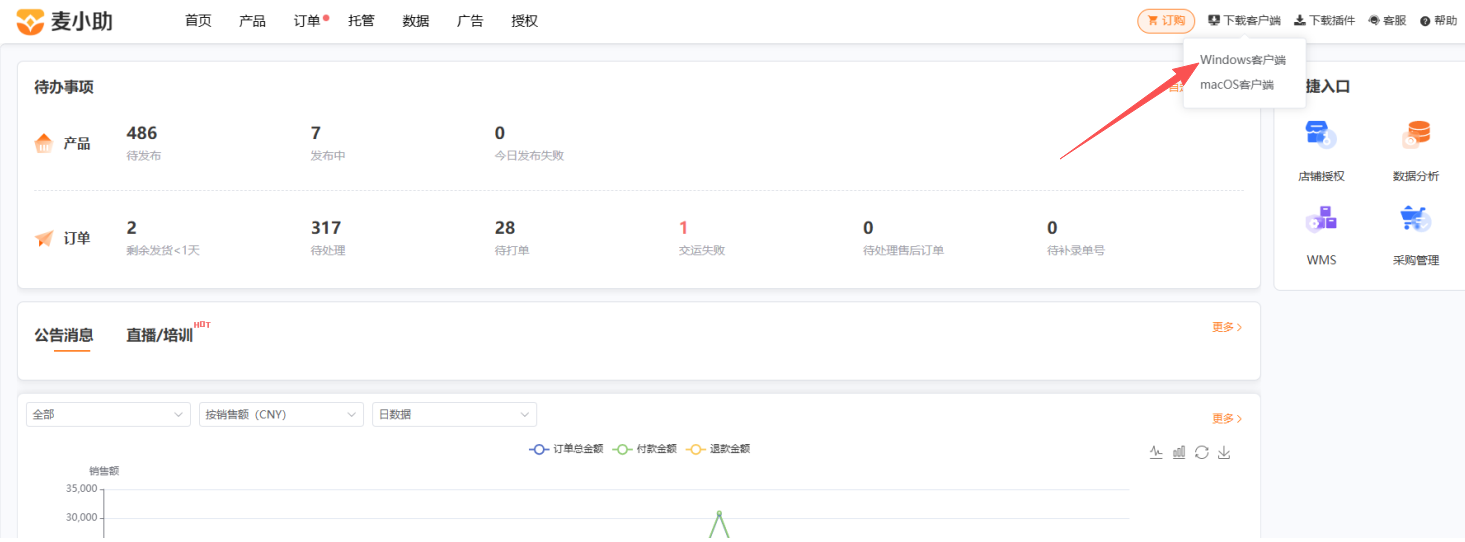Switch chart to line view icon

[1156, 452]
